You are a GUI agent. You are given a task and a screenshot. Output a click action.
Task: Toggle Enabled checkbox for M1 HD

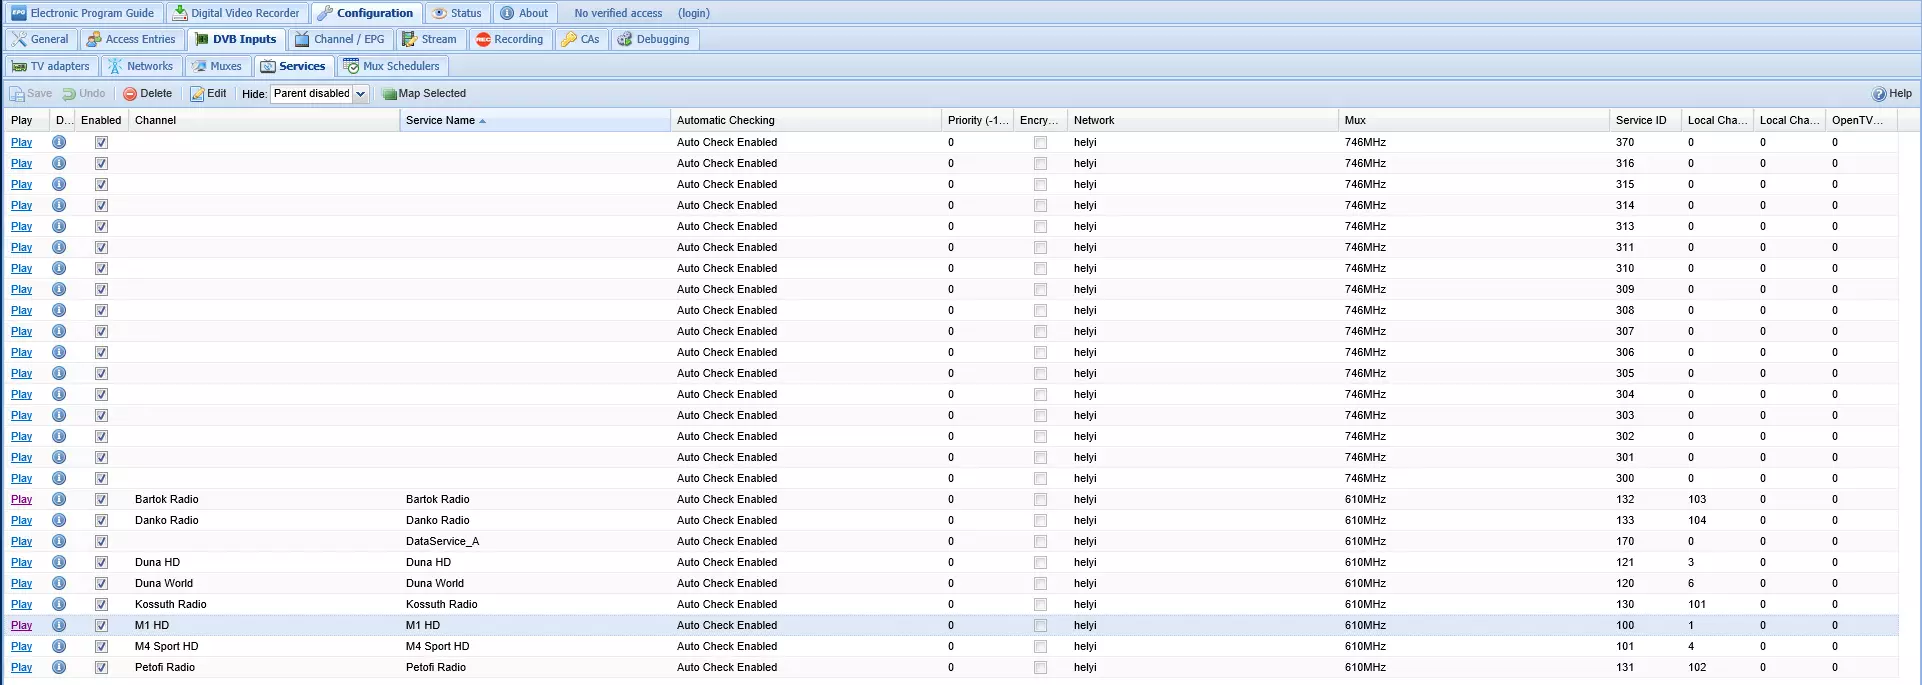(101, 625)
